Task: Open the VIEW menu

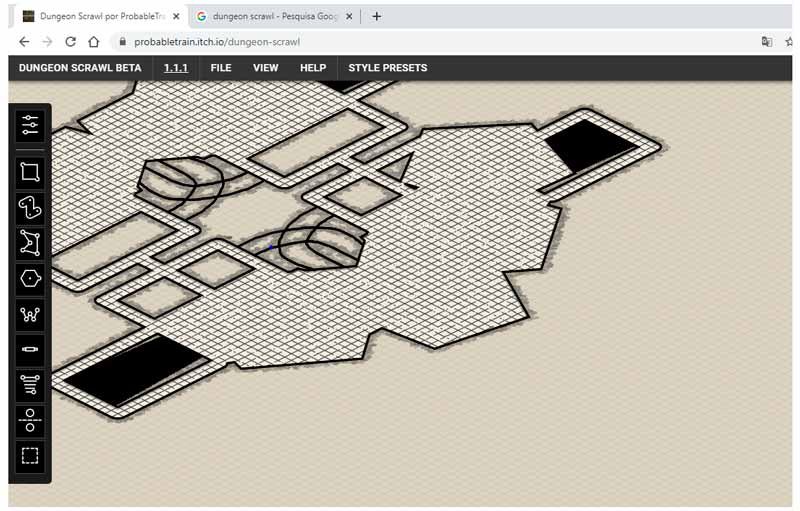Action: coord(266,68)
